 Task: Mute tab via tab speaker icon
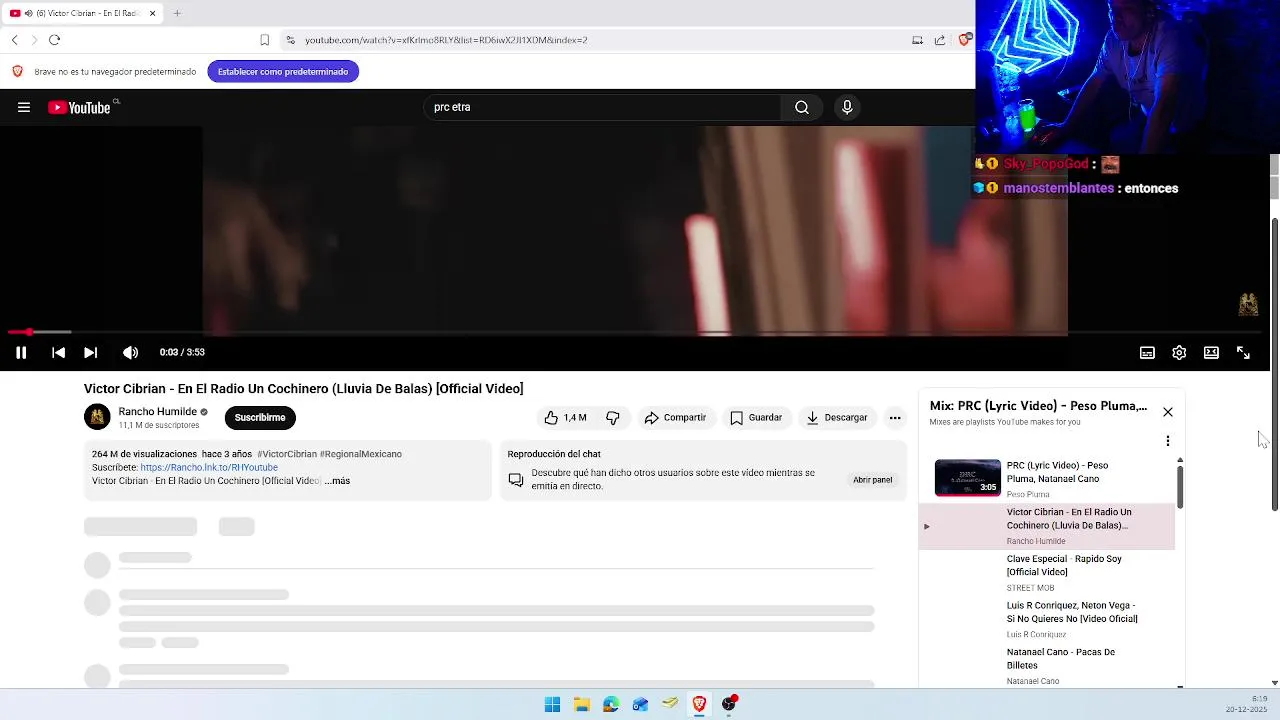click(27, 13)
